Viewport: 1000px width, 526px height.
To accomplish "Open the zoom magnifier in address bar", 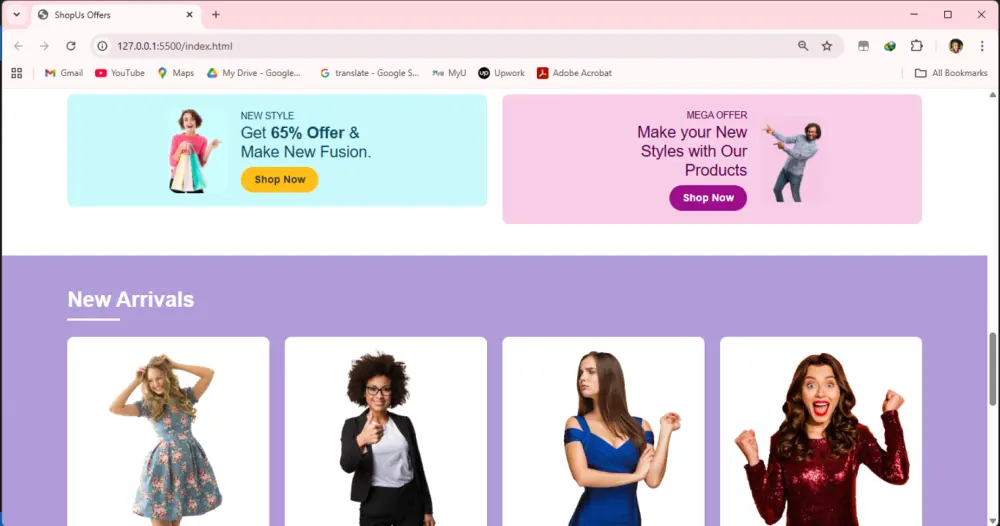I will [x=803, y=46].
